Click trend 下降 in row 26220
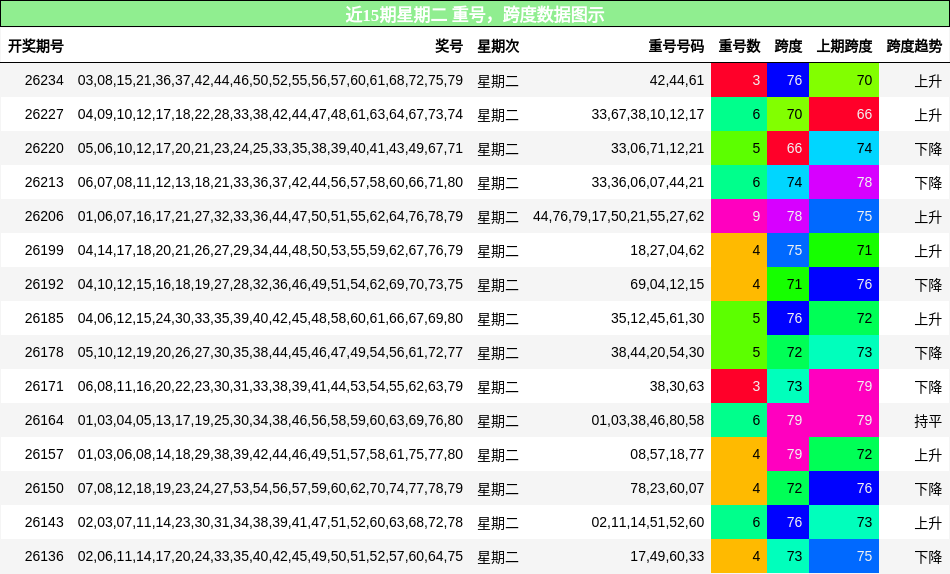950x574 pixels. click(x=928, y=149)
